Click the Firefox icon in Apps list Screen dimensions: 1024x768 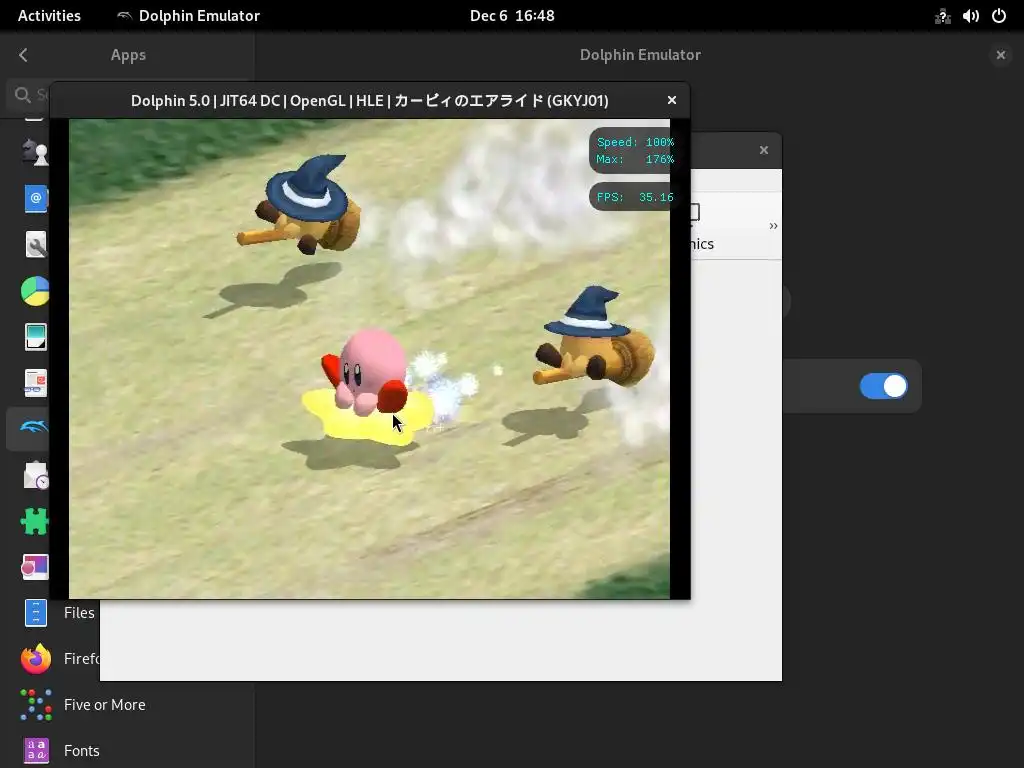pyautogui.click(x=36, y=659)
